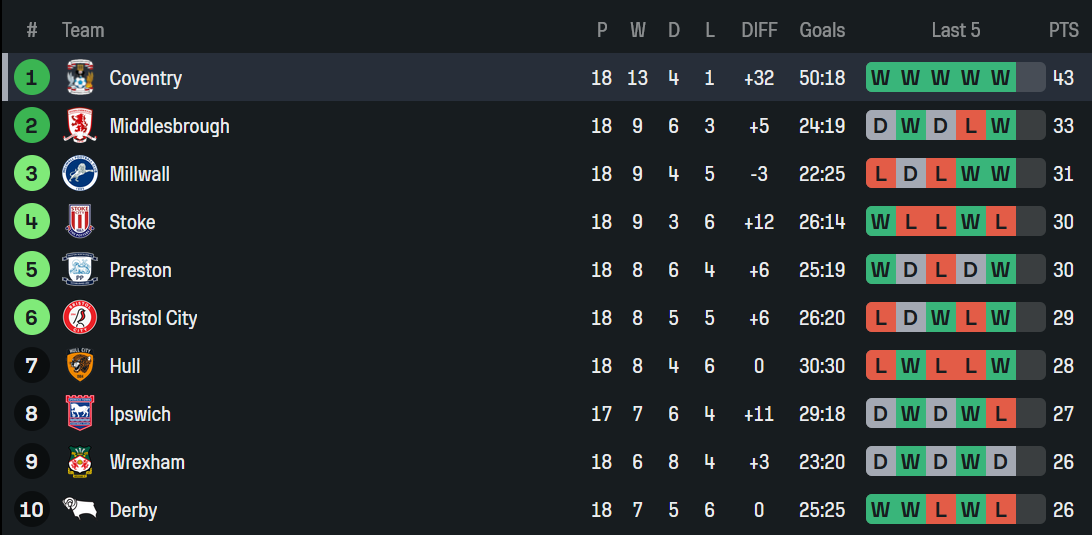Image resolution: width=1092 pixels, height=535 pixels.
Task: Click the Coventry club crest icon
Action: point(80,77)
